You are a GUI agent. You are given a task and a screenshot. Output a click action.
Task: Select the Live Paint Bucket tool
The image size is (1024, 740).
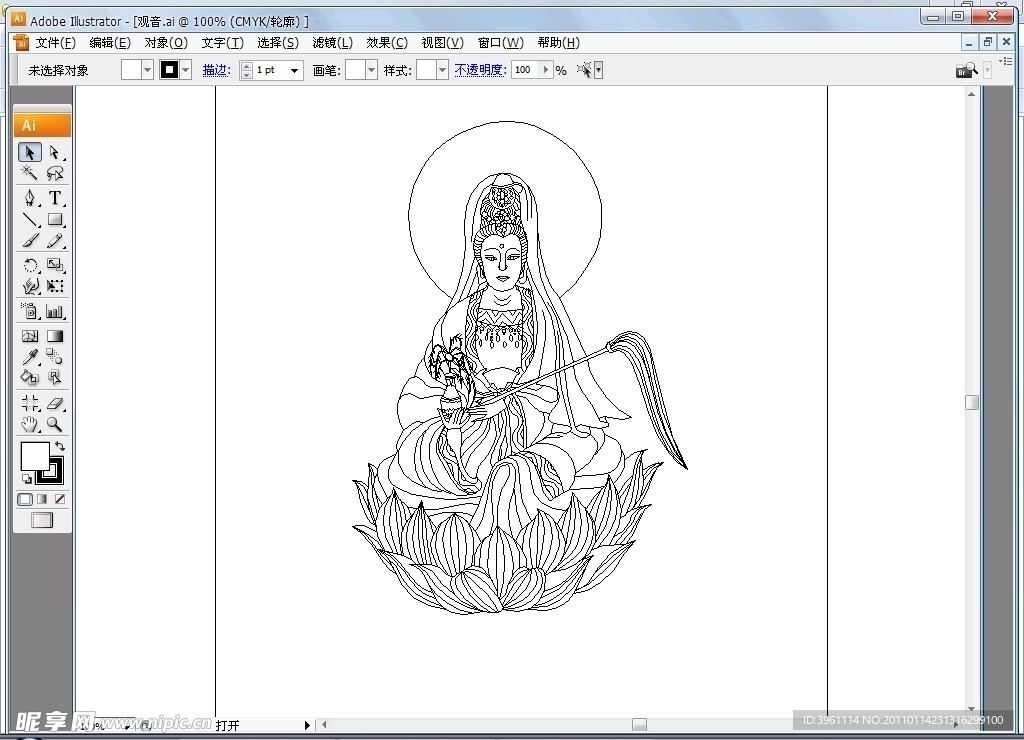29,378
